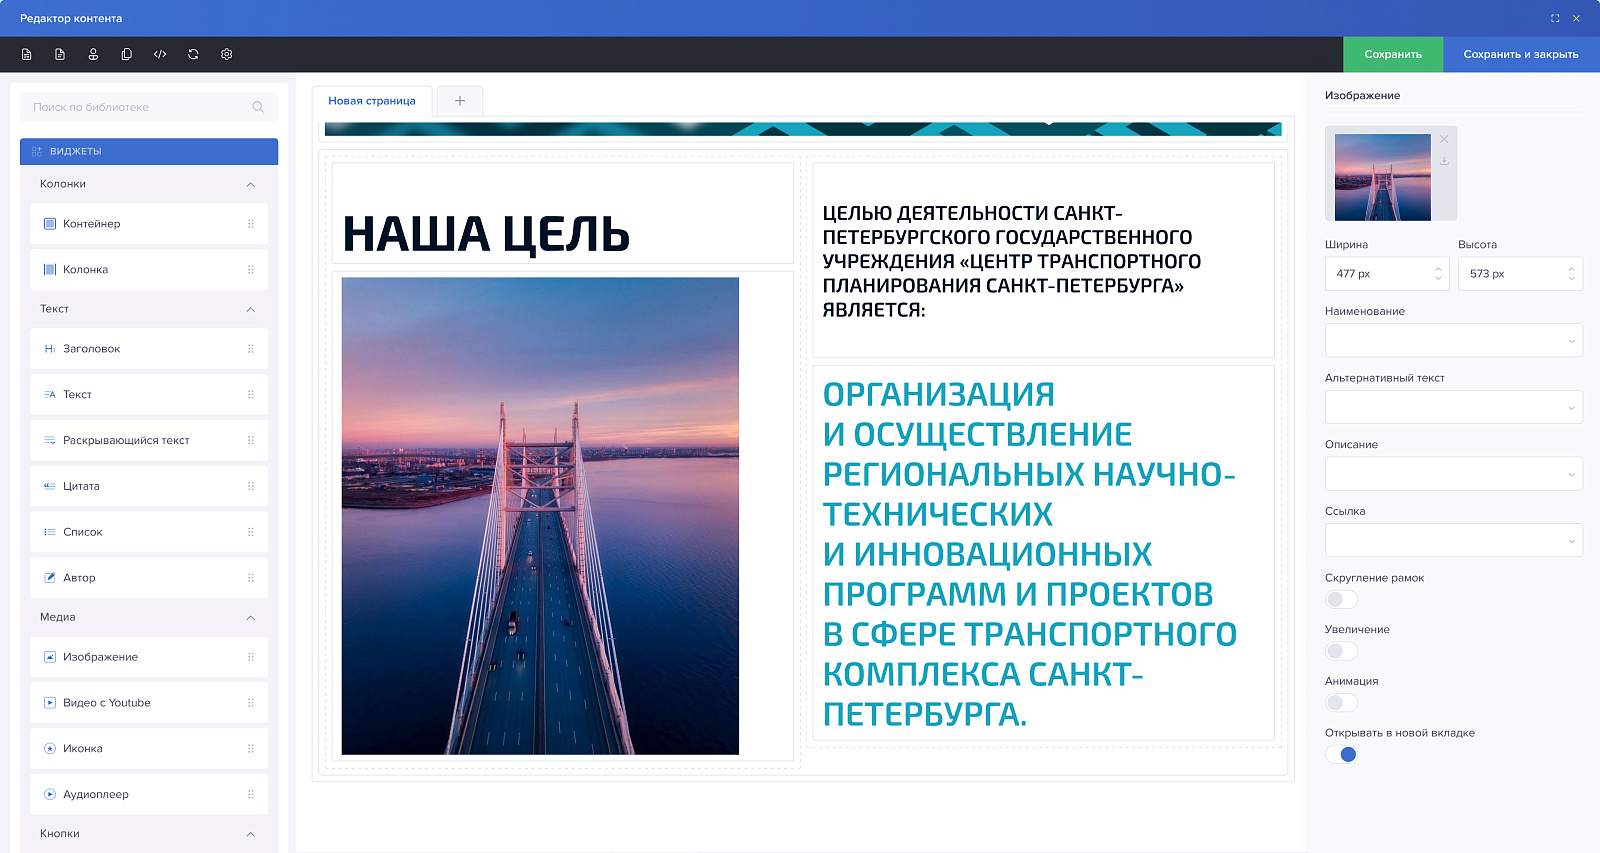Click the drag handle of Автор widget

[251, 578]
